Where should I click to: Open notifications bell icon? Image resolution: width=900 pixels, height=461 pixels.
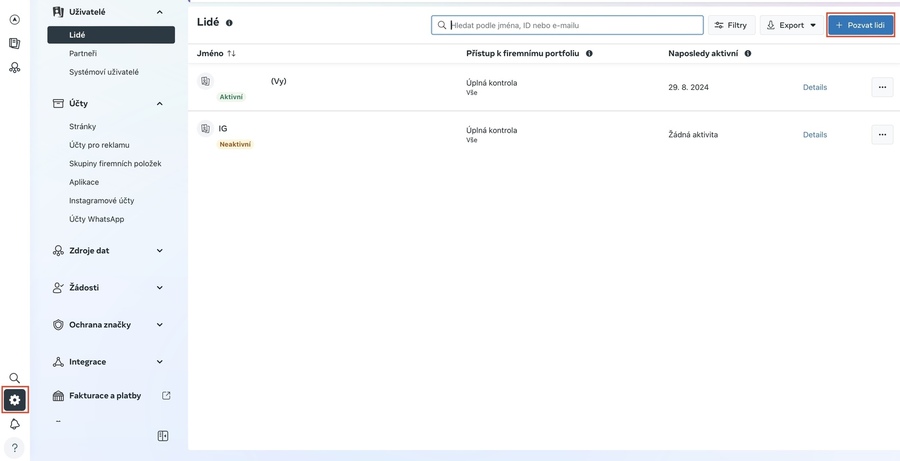coord(14,424)
